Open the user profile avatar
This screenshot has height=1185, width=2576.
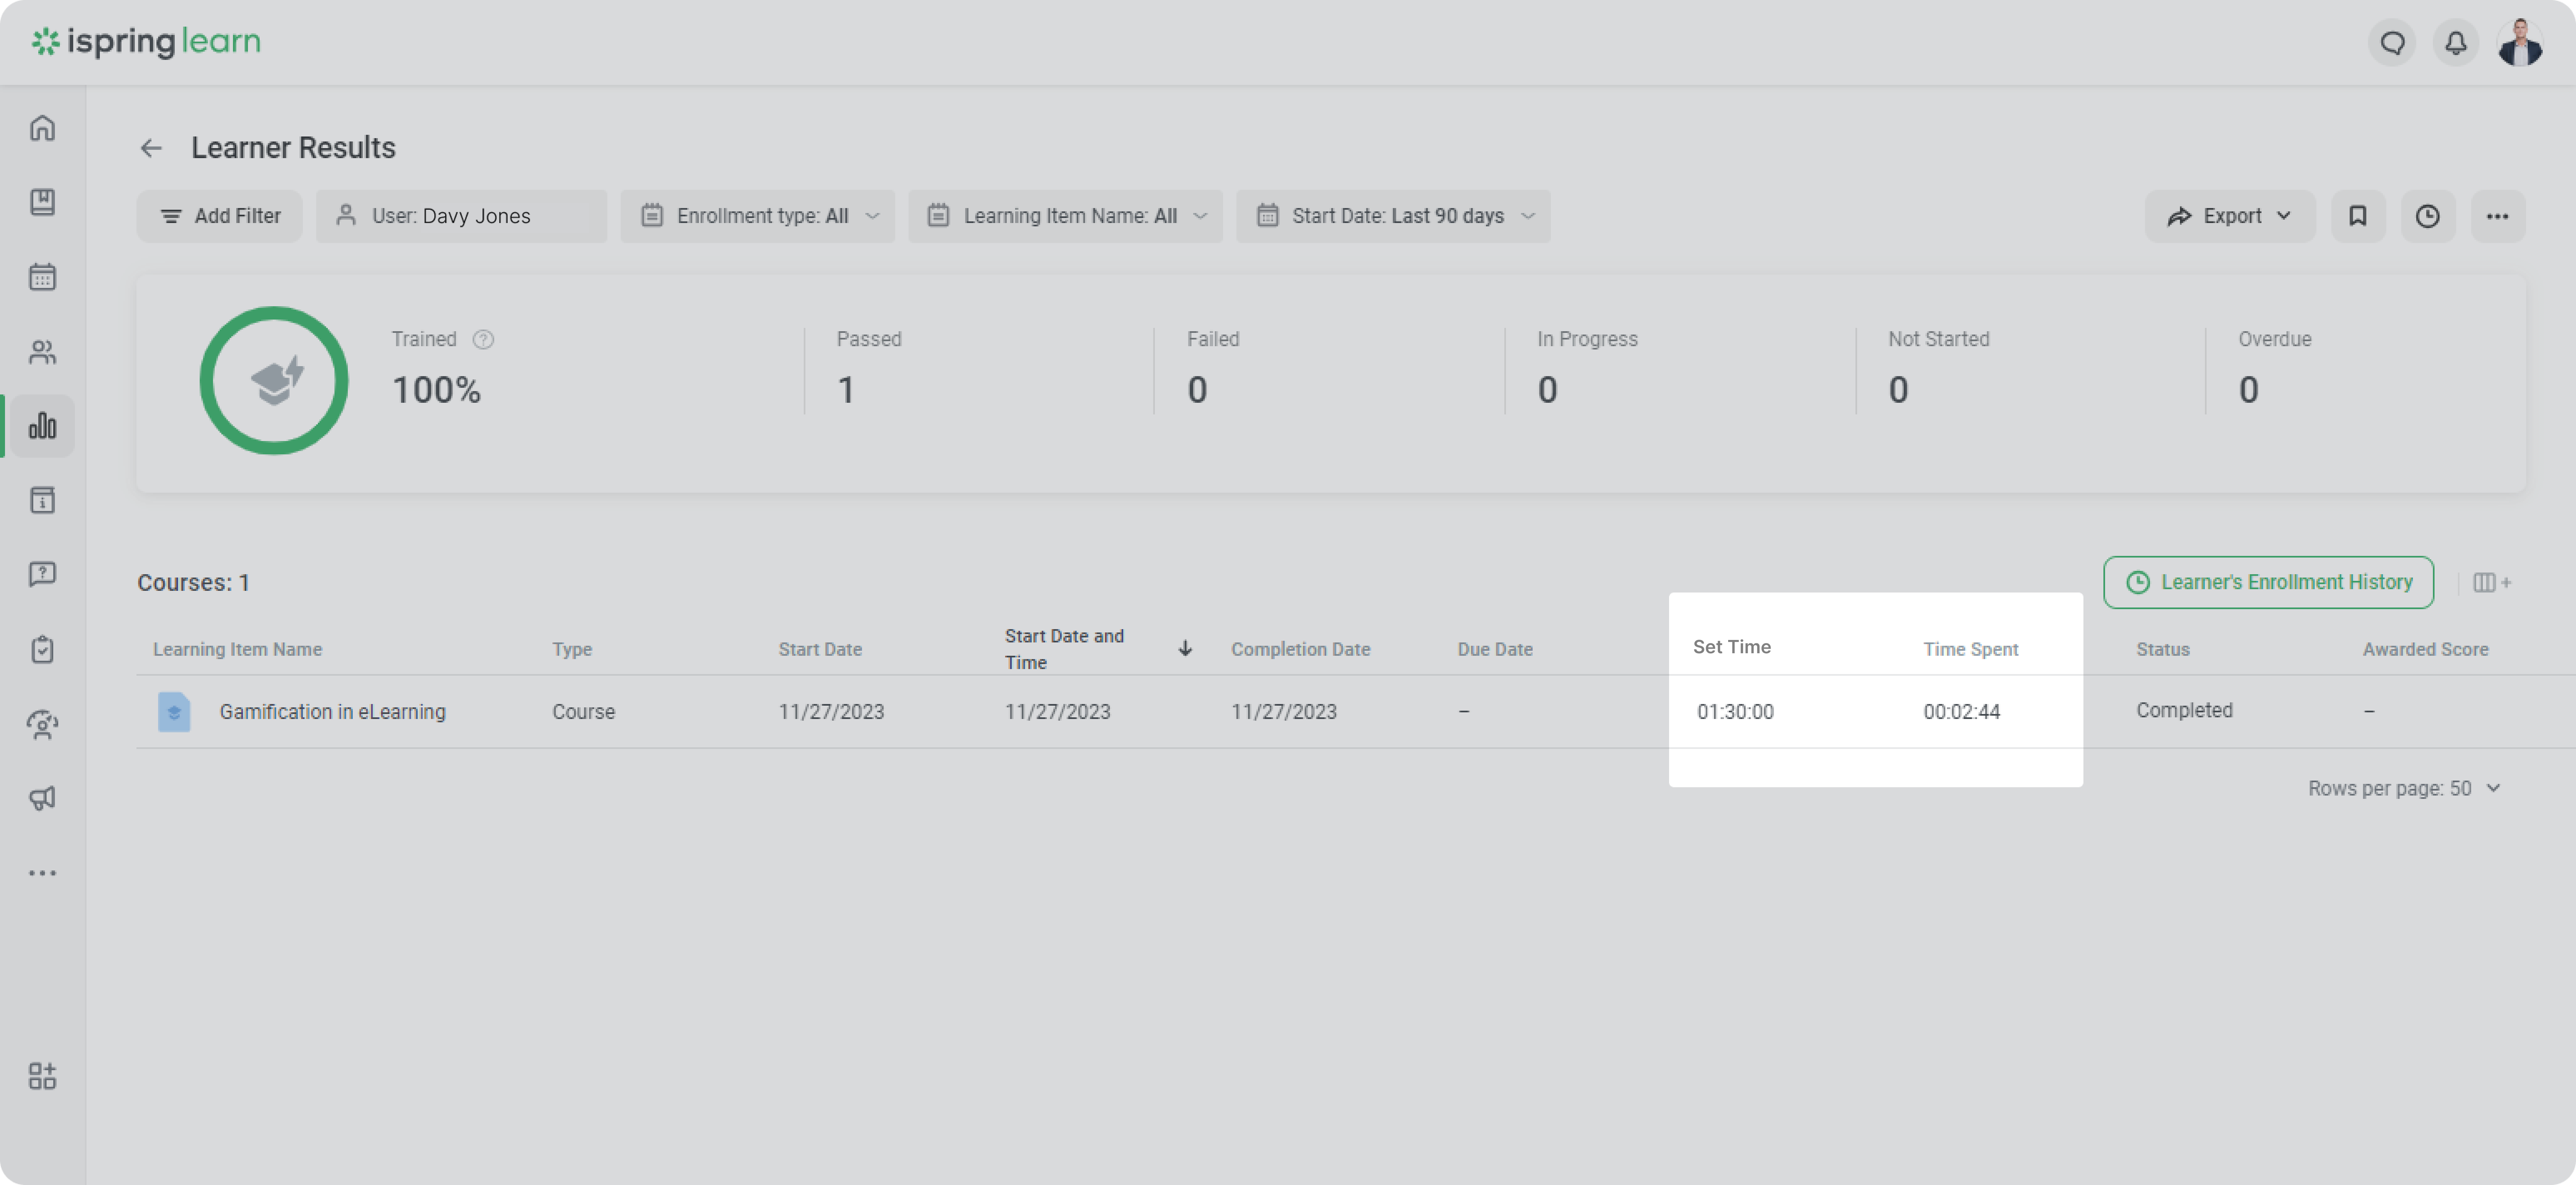click(2520, 43)
